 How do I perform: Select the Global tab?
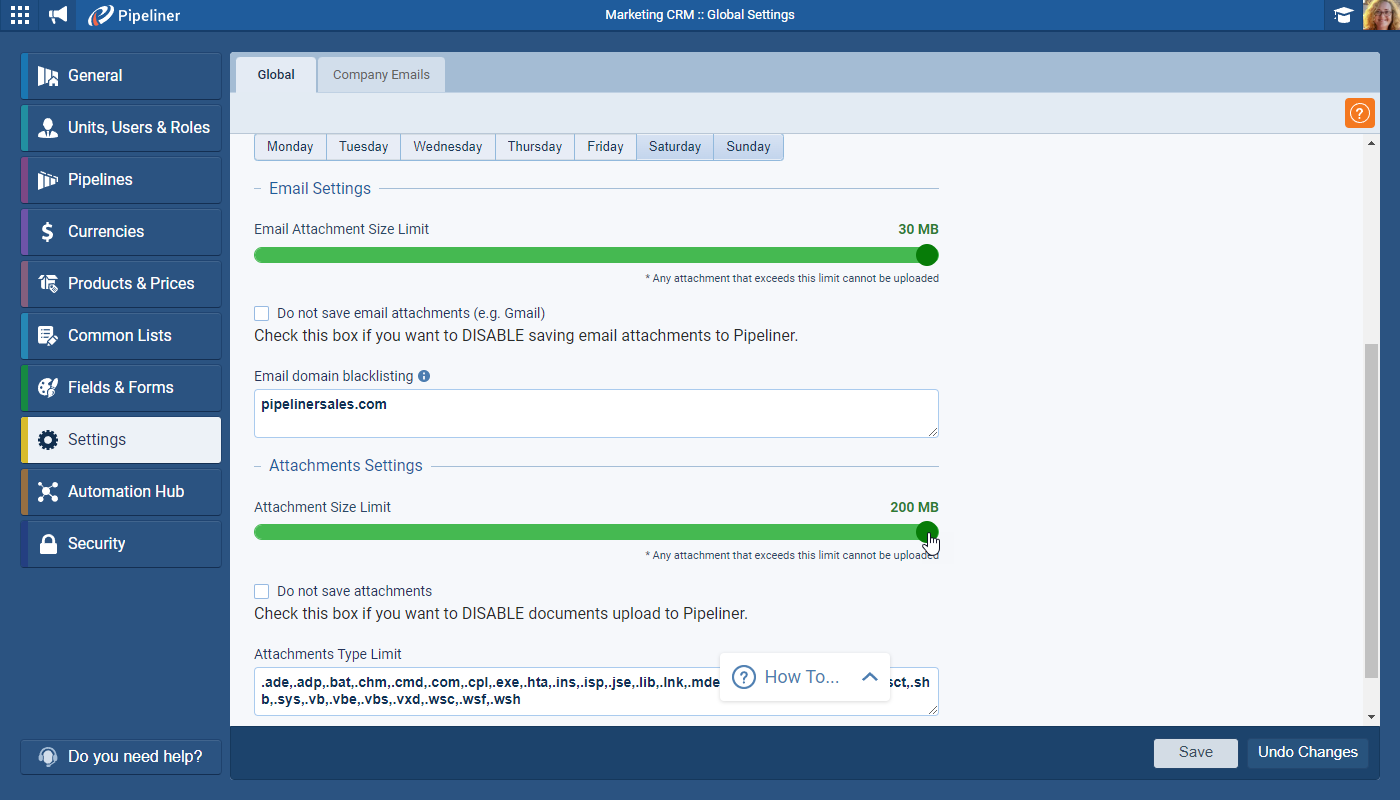coord(276,75)
